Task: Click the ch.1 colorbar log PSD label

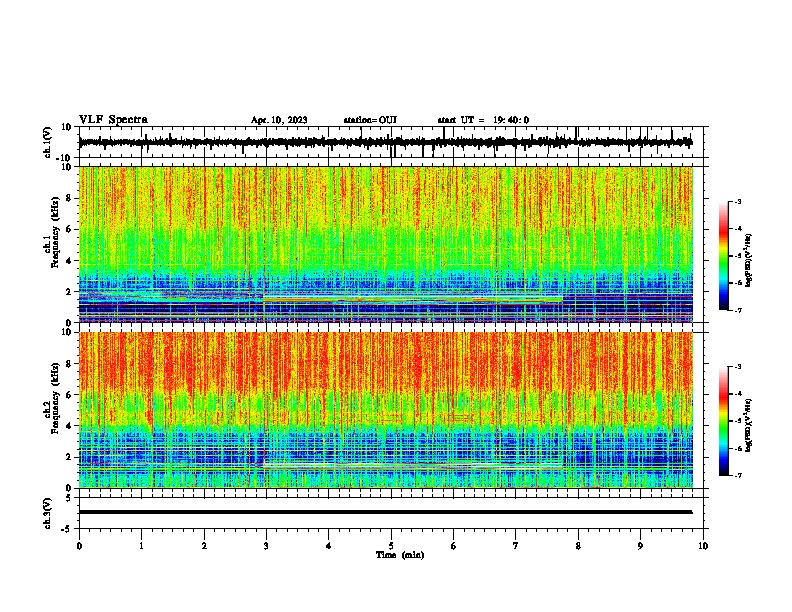Action: click(749, 261)
